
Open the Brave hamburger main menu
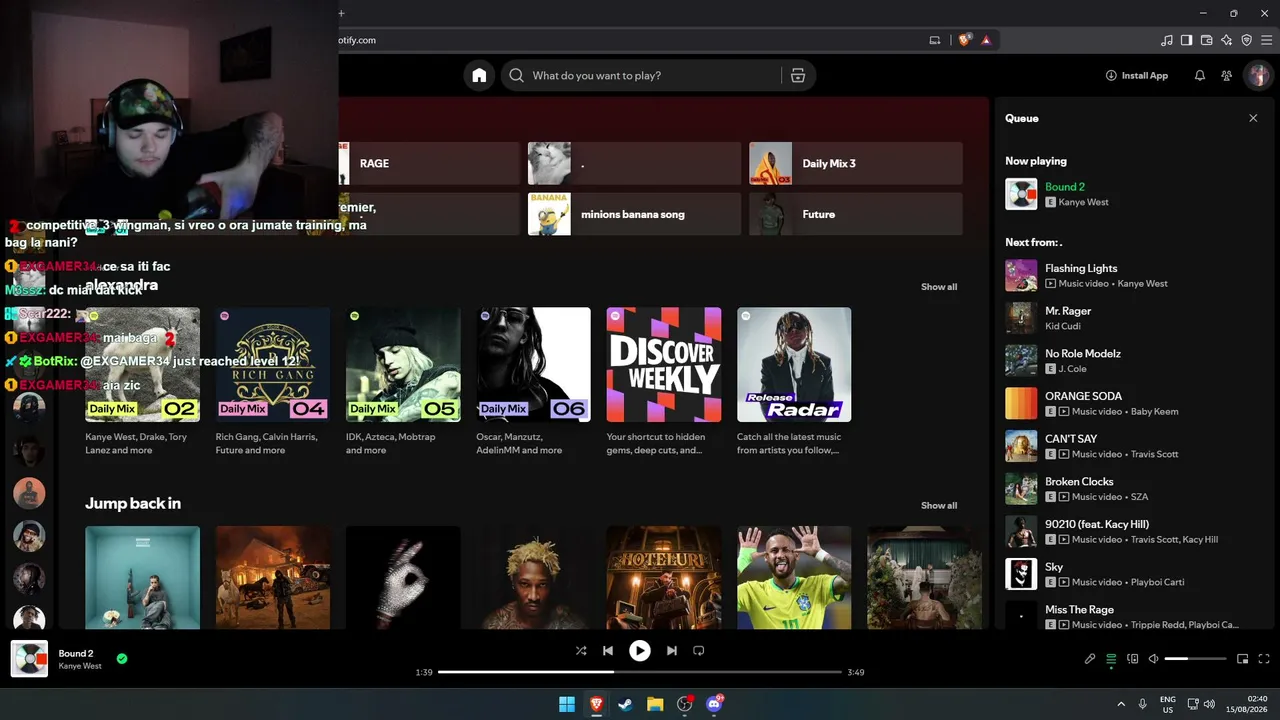(x=1266, y=40)
